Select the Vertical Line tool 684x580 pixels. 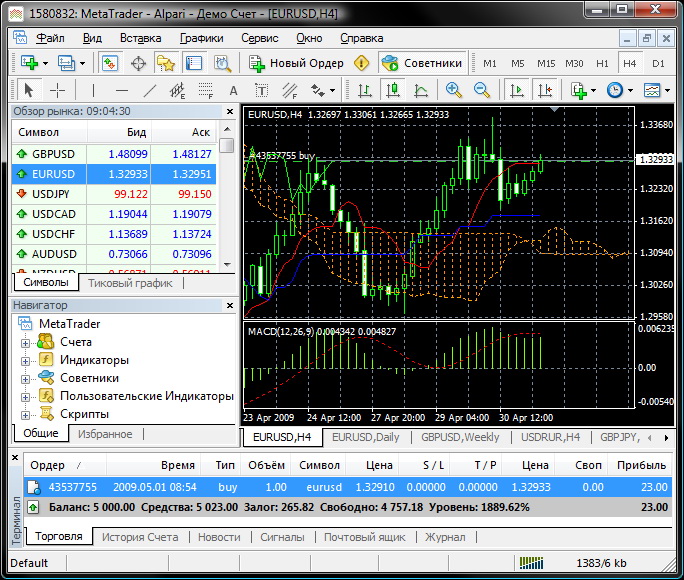tap(93, 90)
